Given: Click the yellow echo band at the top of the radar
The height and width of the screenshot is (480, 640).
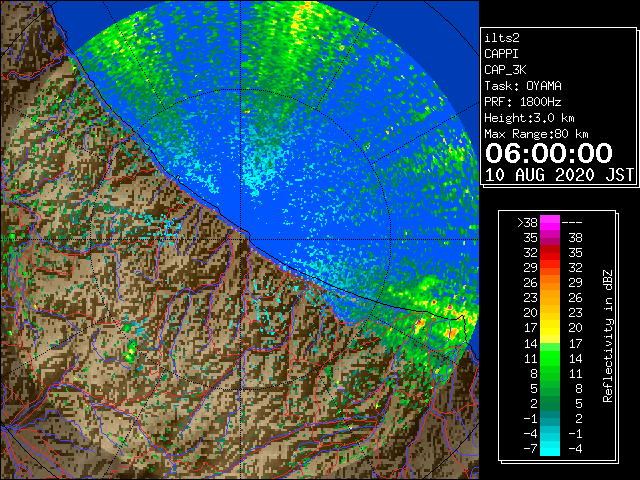Looking at the screenshot, I should [299, 24].
